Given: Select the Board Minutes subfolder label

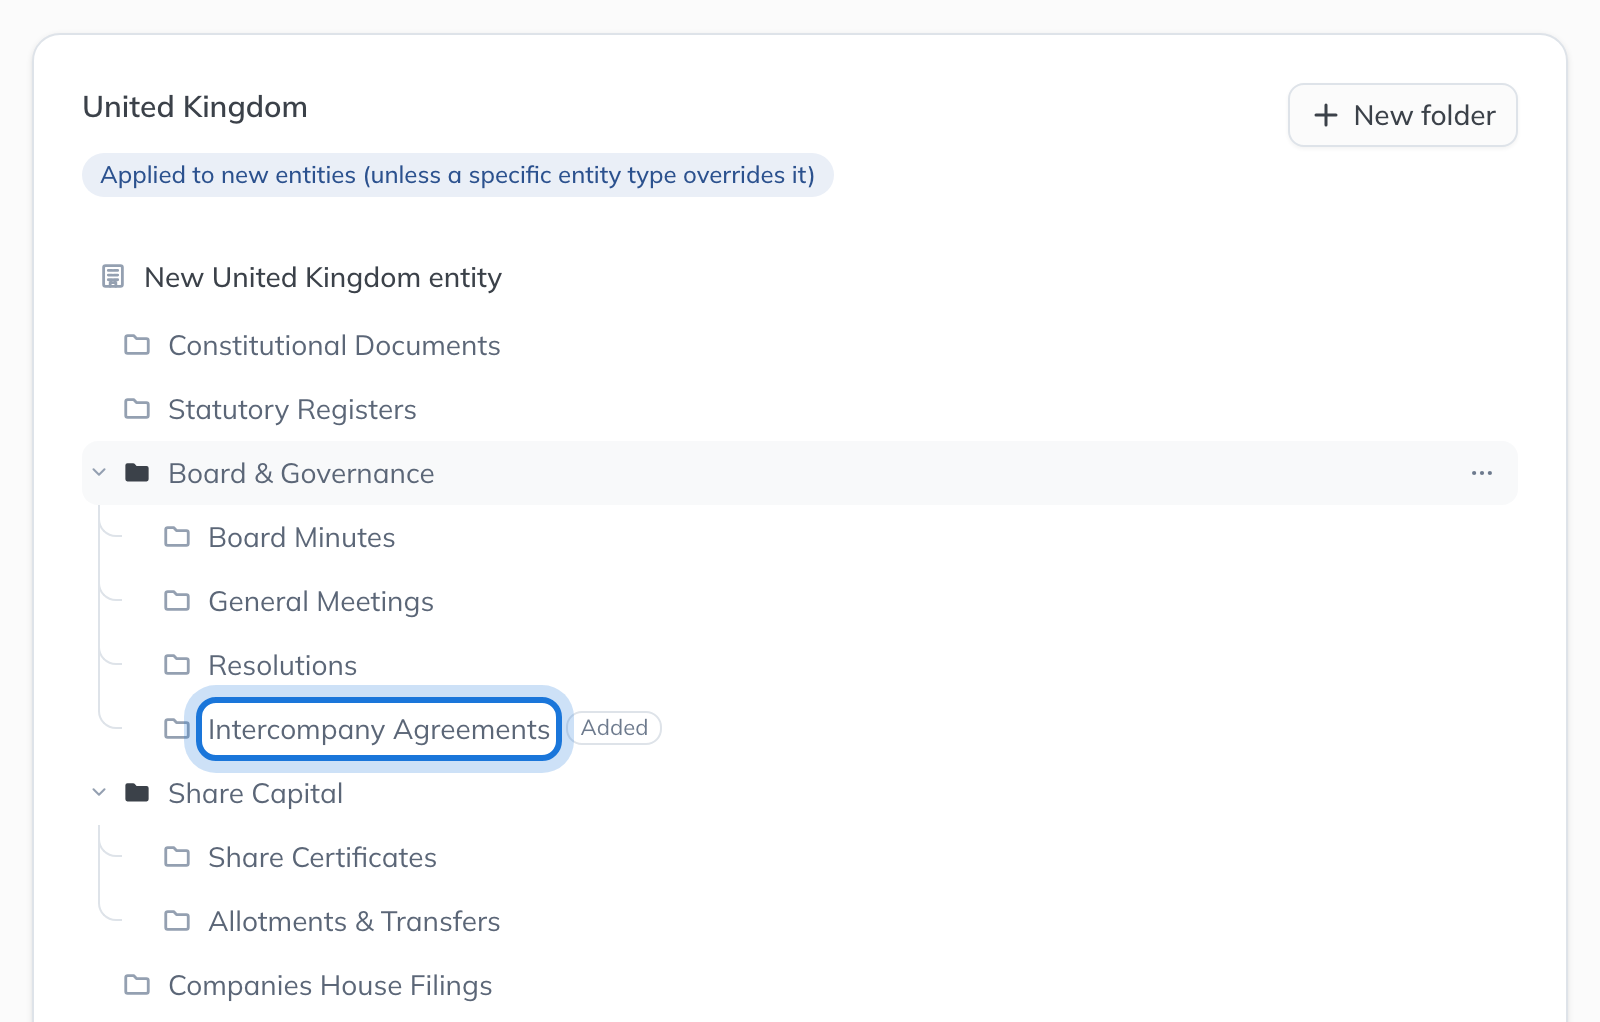Looking at the screenshot, I should (x=302, y=537).
